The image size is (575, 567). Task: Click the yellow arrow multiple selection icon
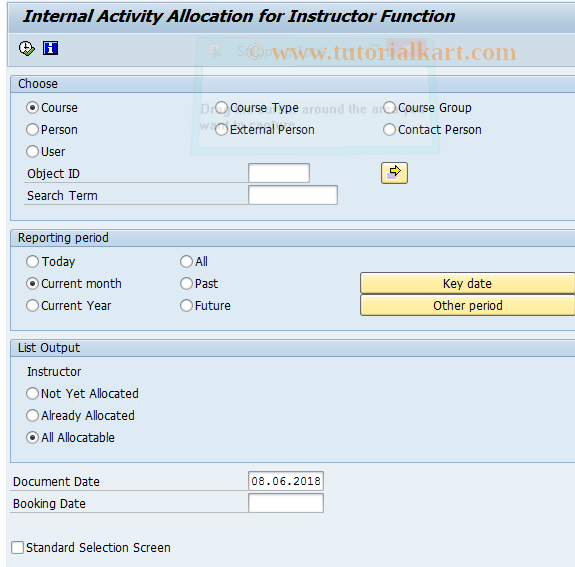click(x=394, y=173)
